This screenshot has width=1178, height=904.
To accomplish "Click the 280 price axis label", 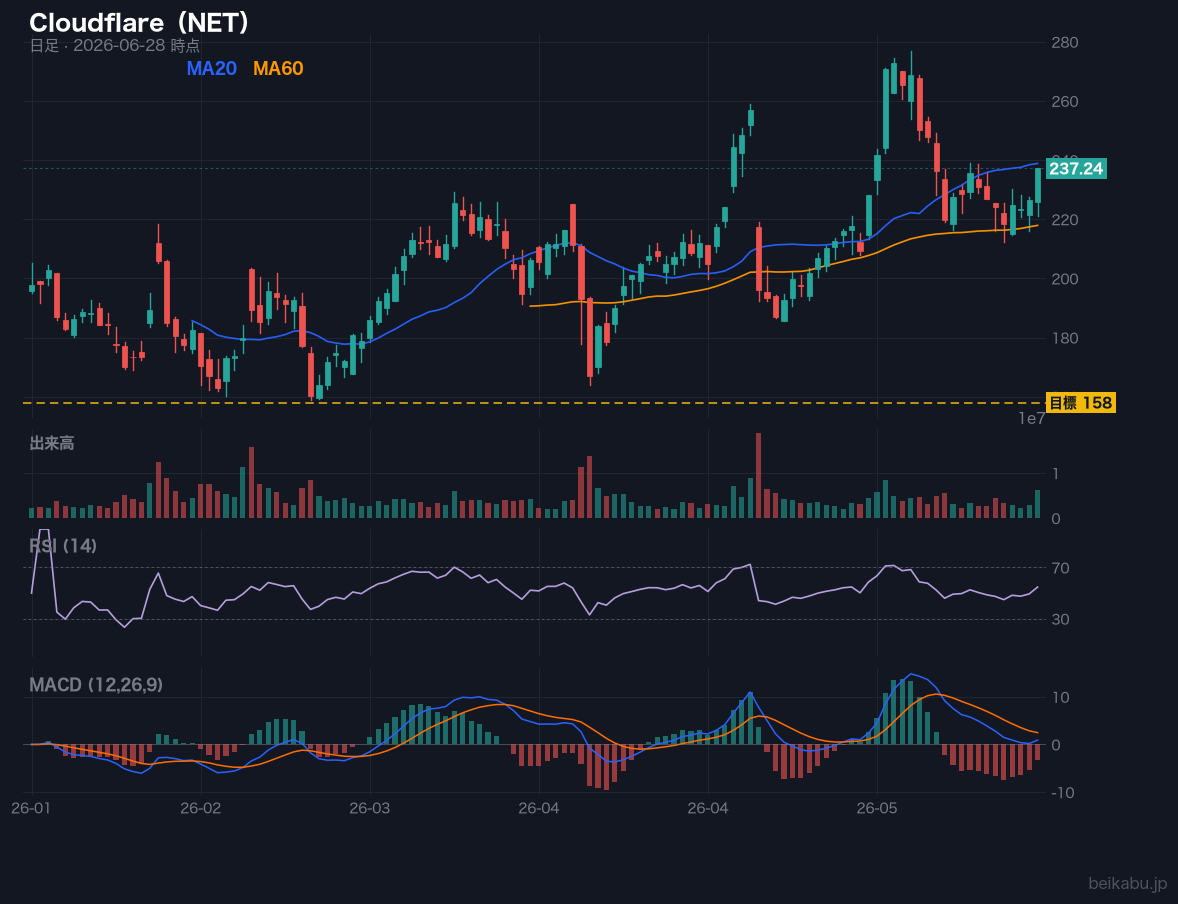I will click(x=1065, y=42).
